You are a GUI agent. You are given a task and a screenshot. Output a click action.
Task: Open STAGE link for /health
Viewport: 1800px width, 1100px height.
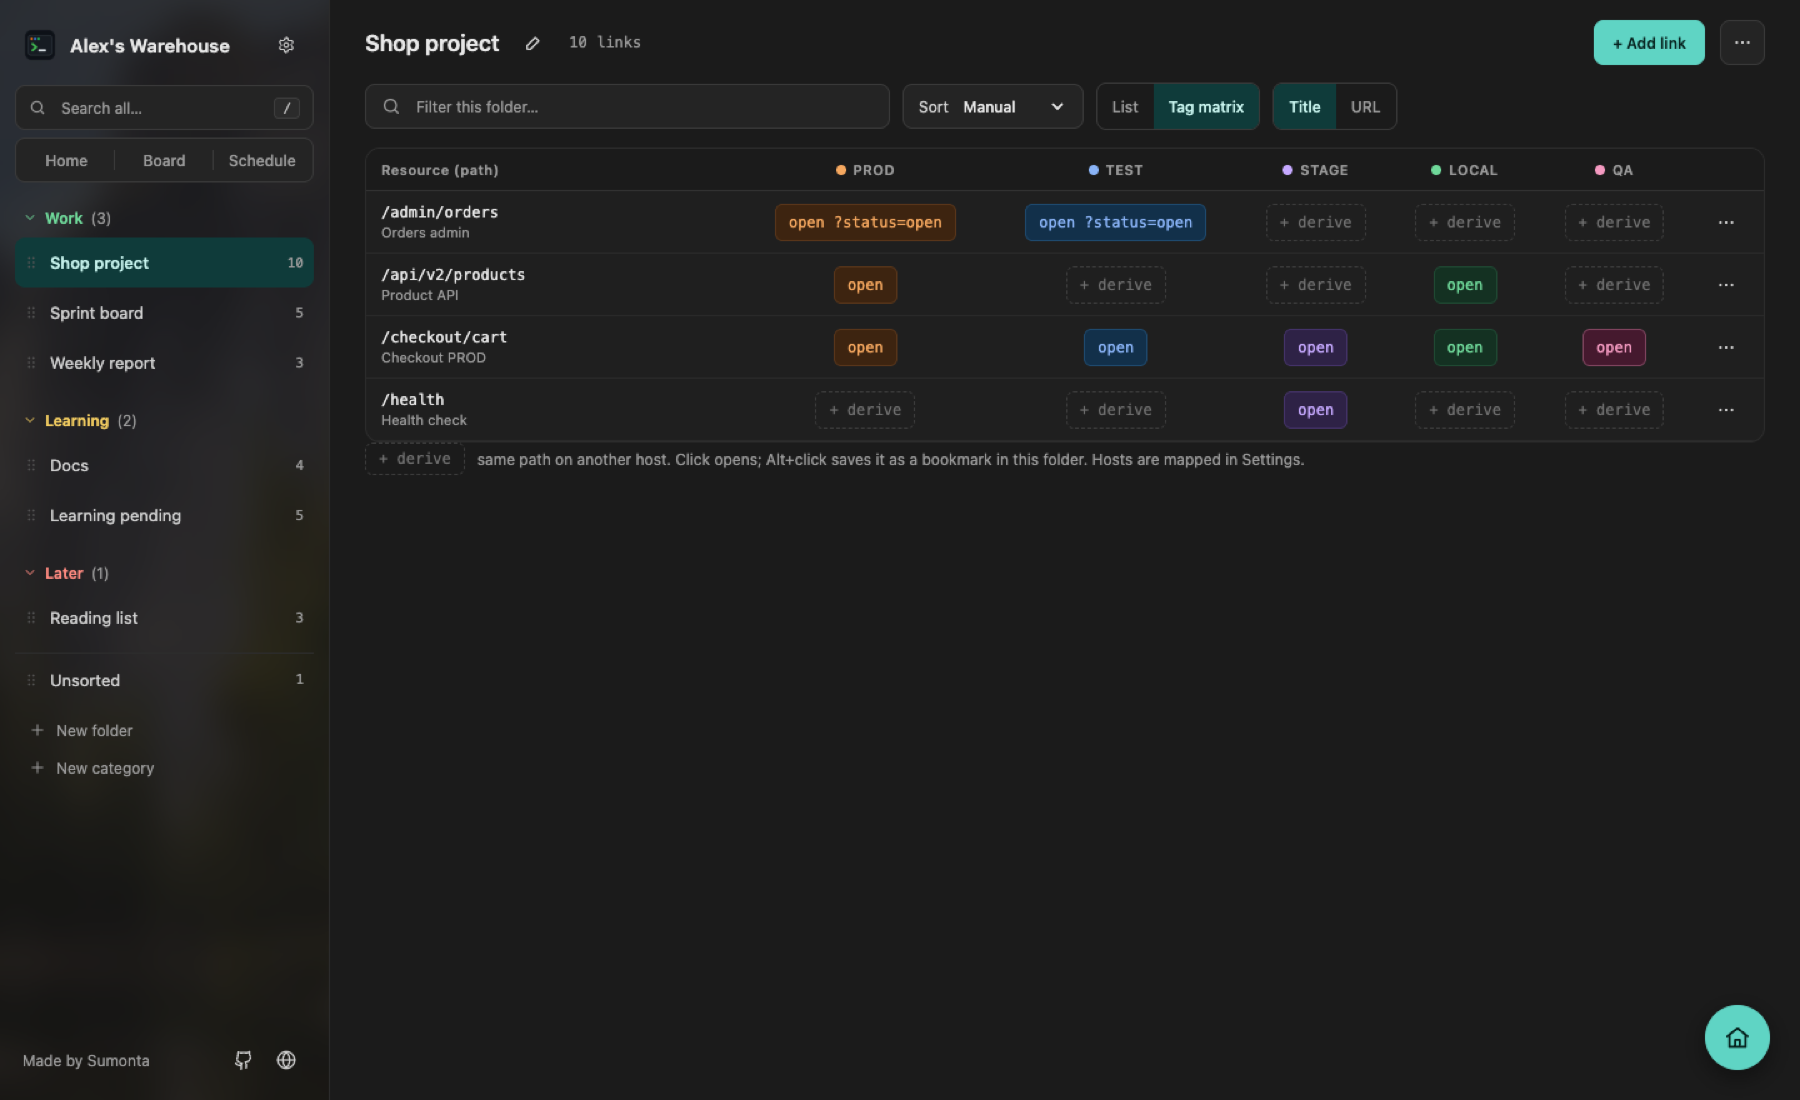[1315, 410]
